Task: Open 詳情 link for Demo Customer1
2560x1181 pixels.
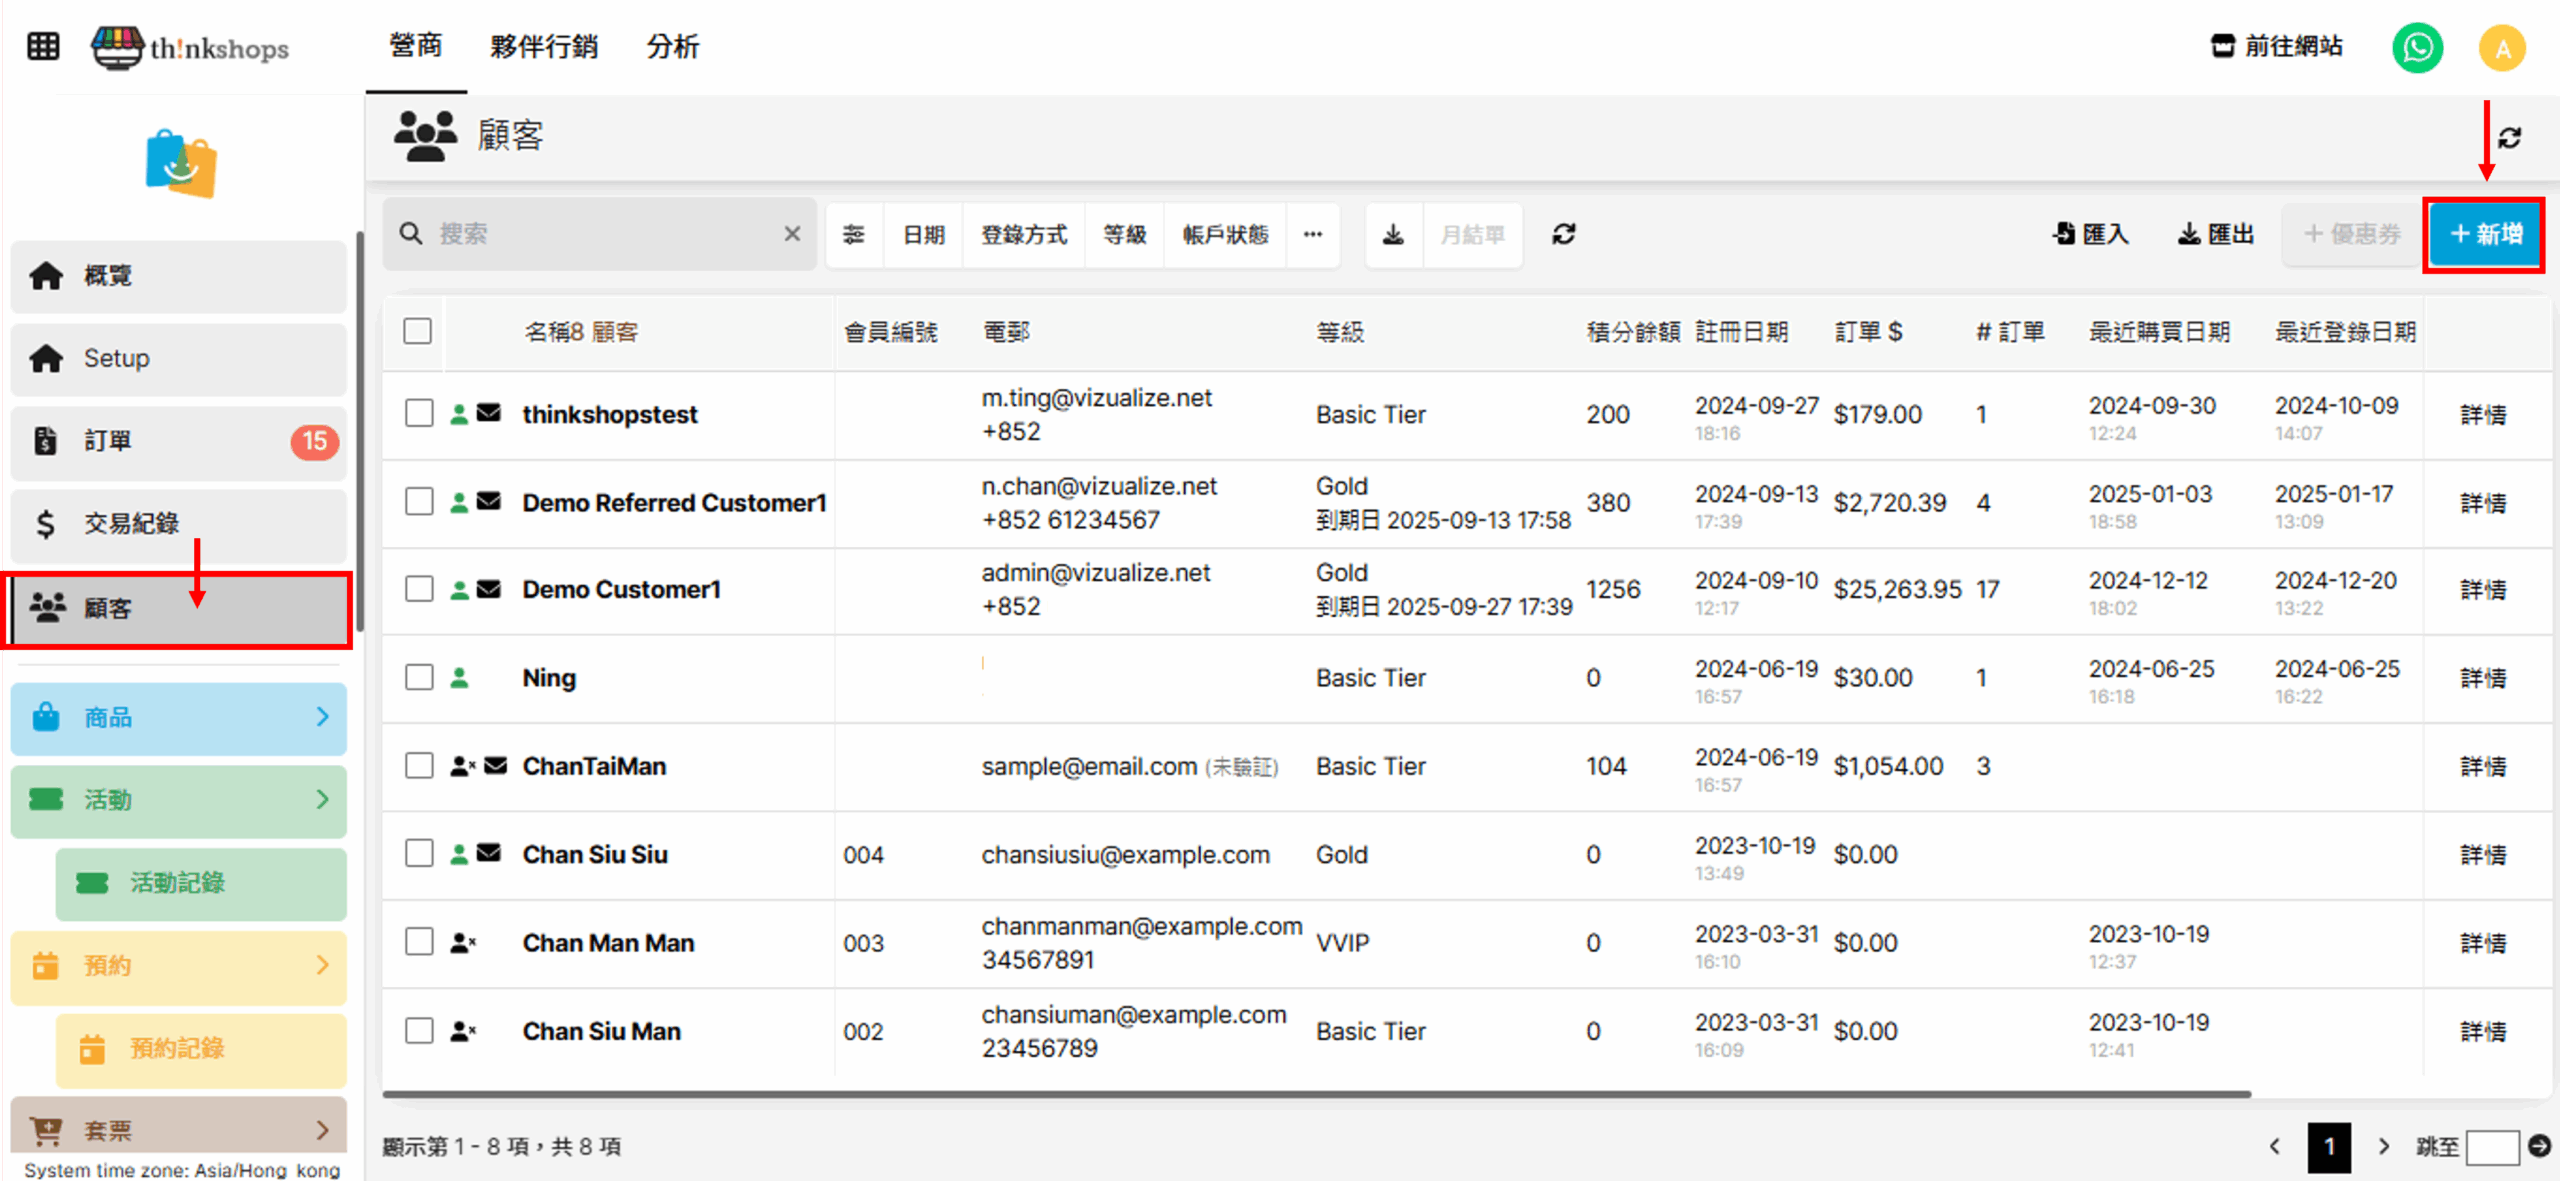Action: click(x=2482, y=589)
